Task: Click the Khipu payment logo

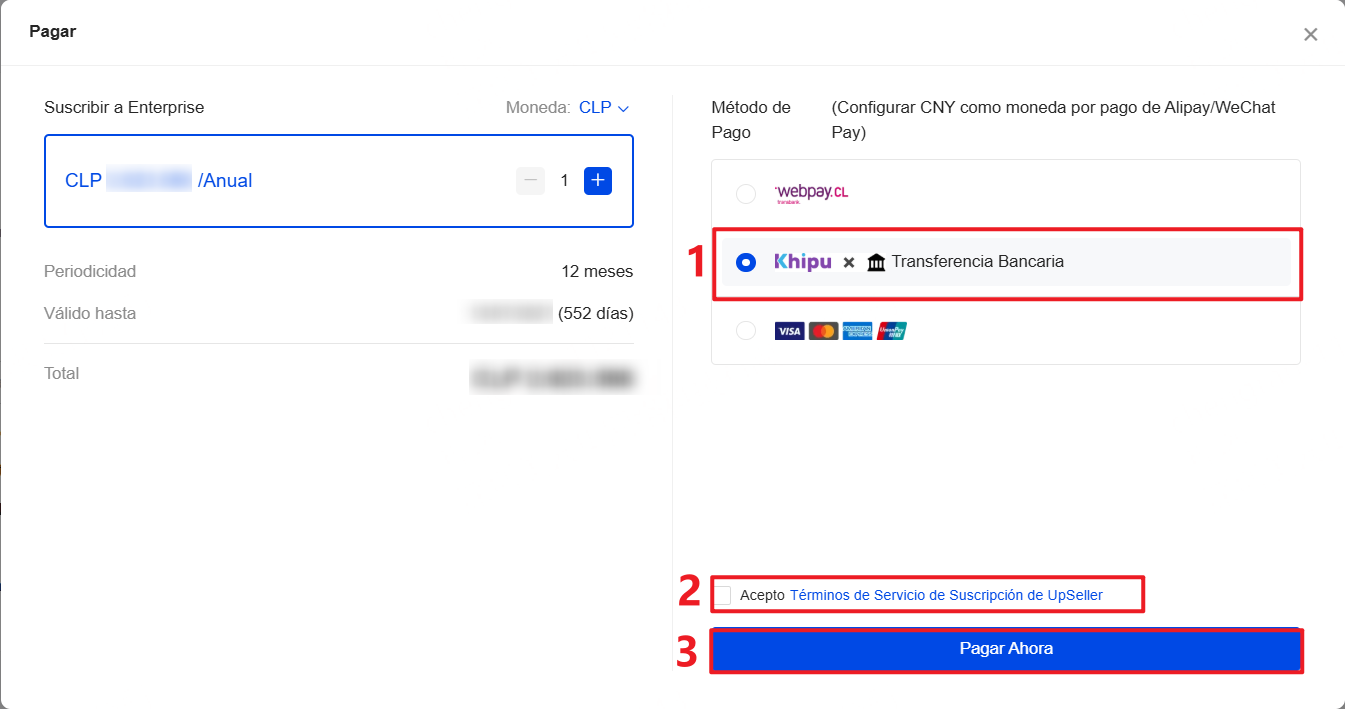Action: [805, 261]
